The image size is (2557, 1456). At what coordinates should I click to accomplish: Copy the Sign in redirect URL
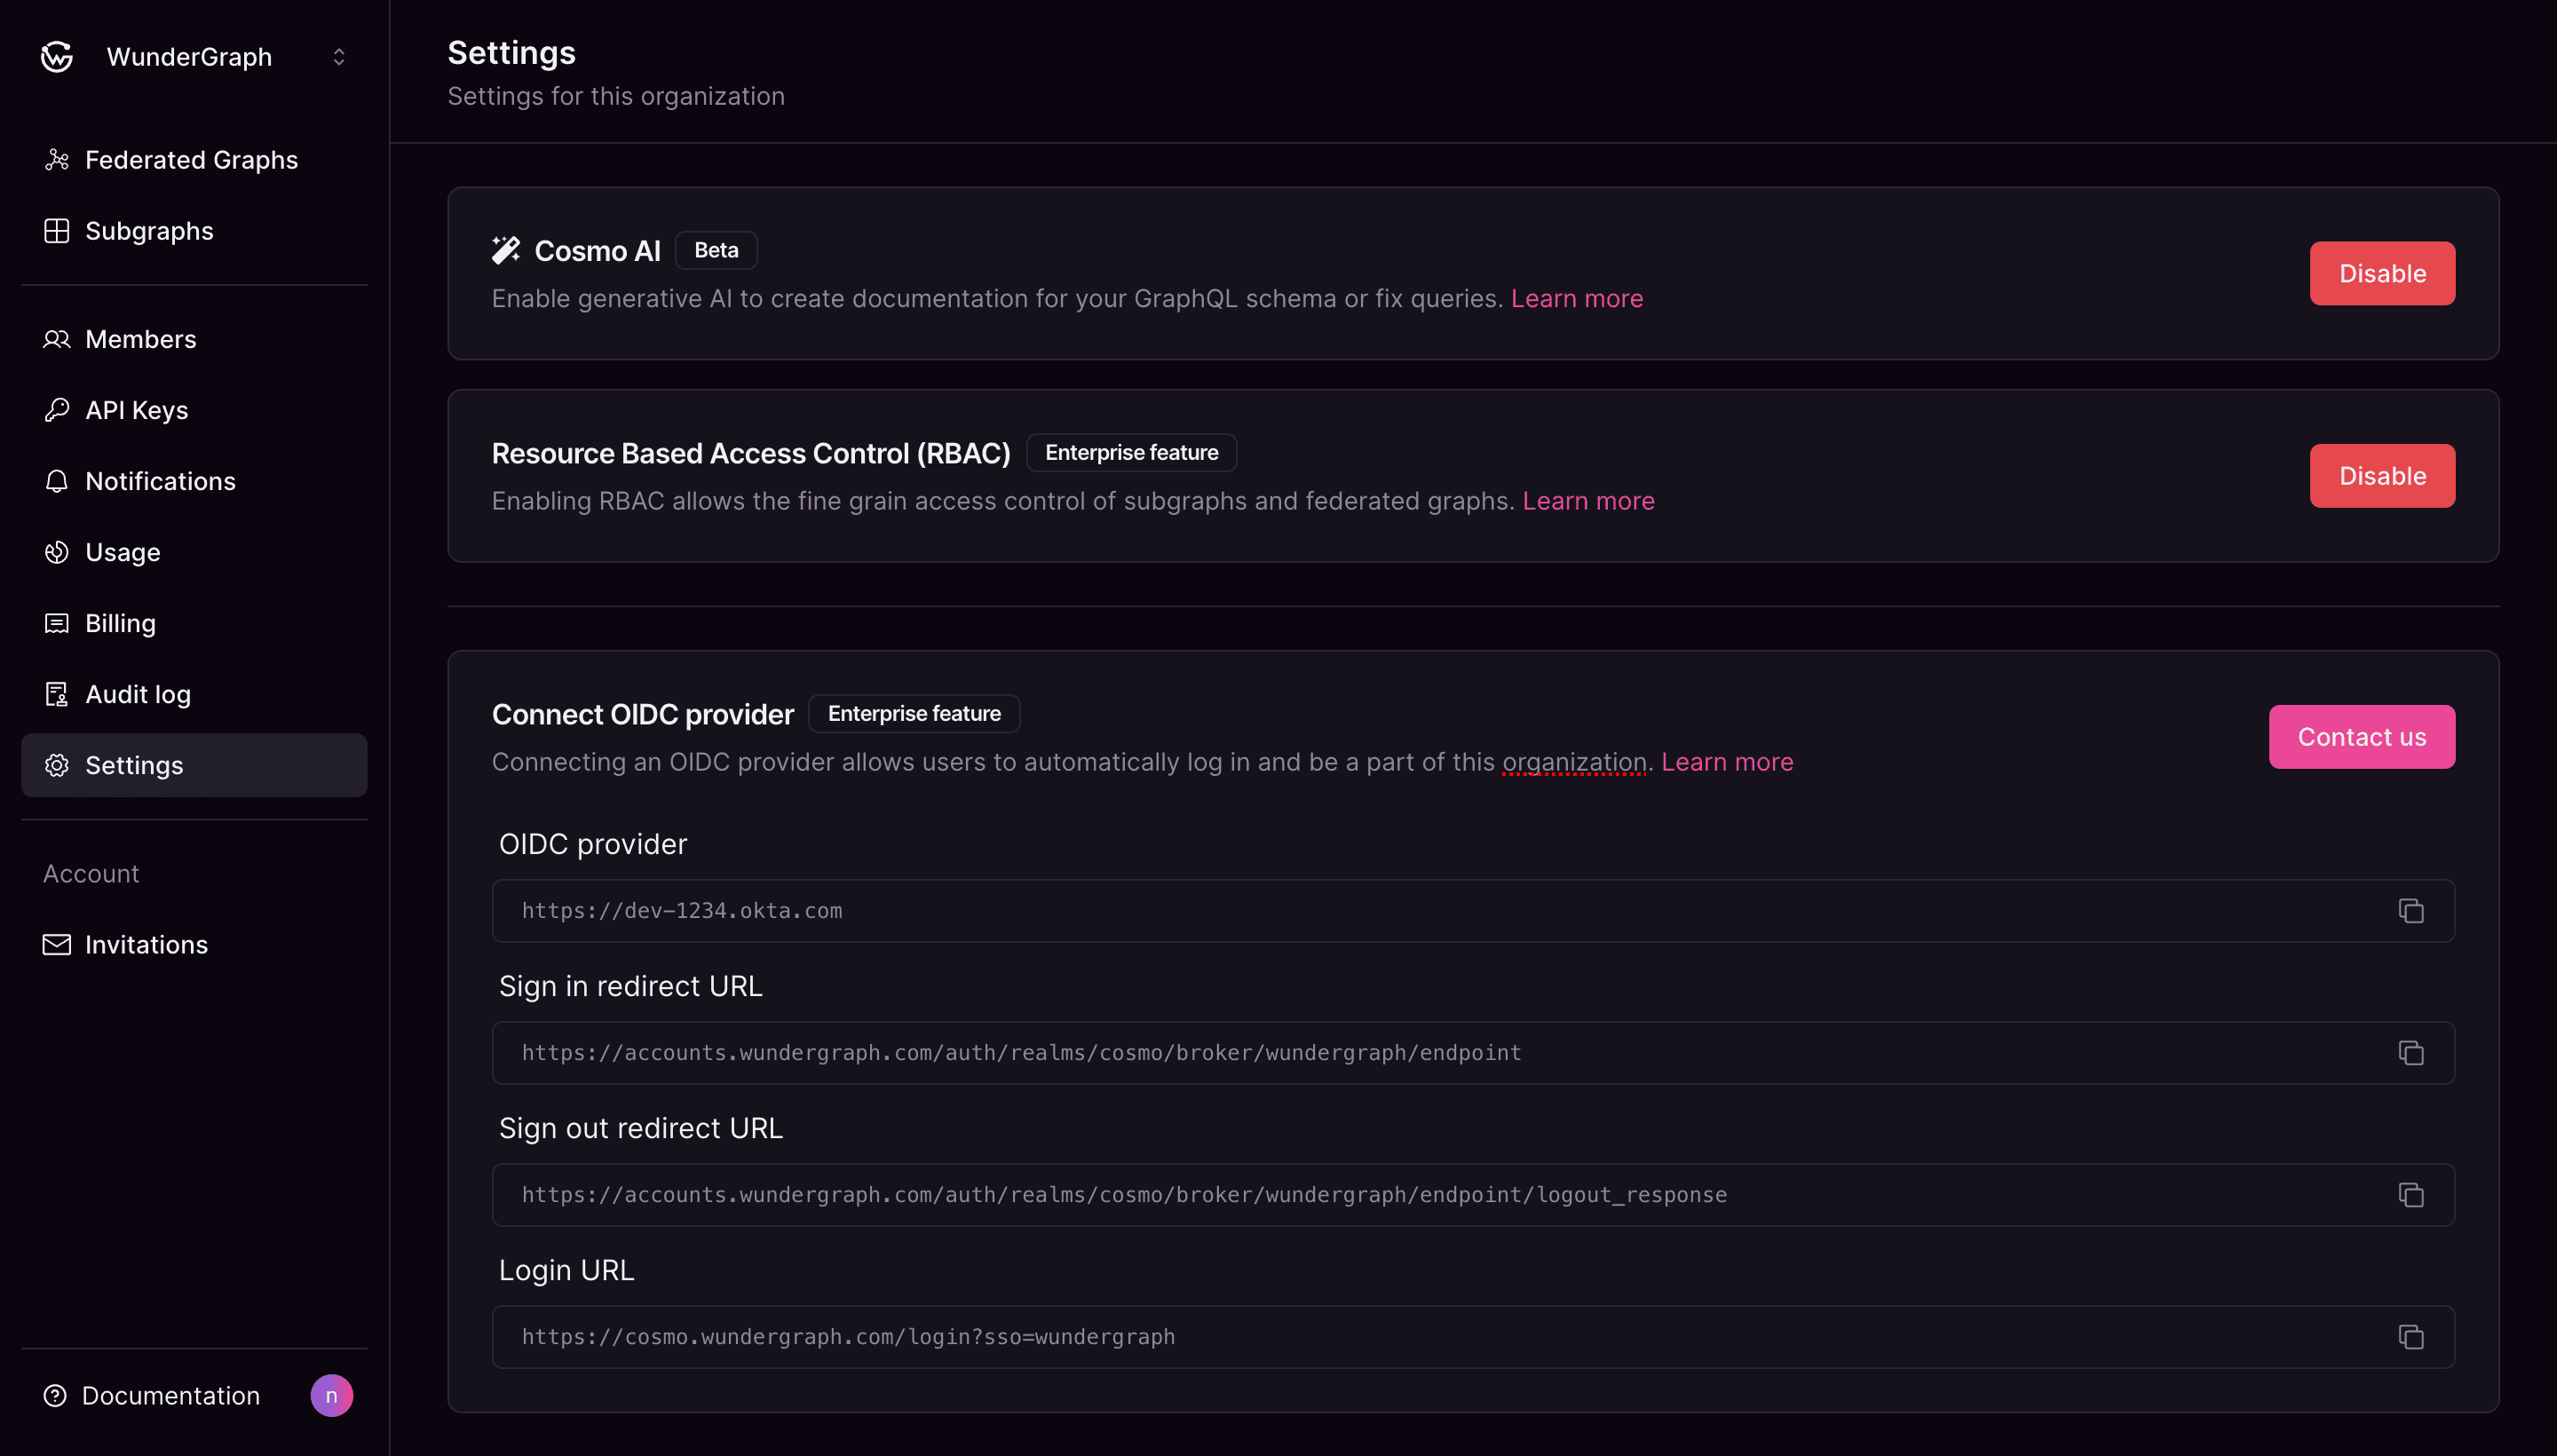(x=2411, y=1052)
